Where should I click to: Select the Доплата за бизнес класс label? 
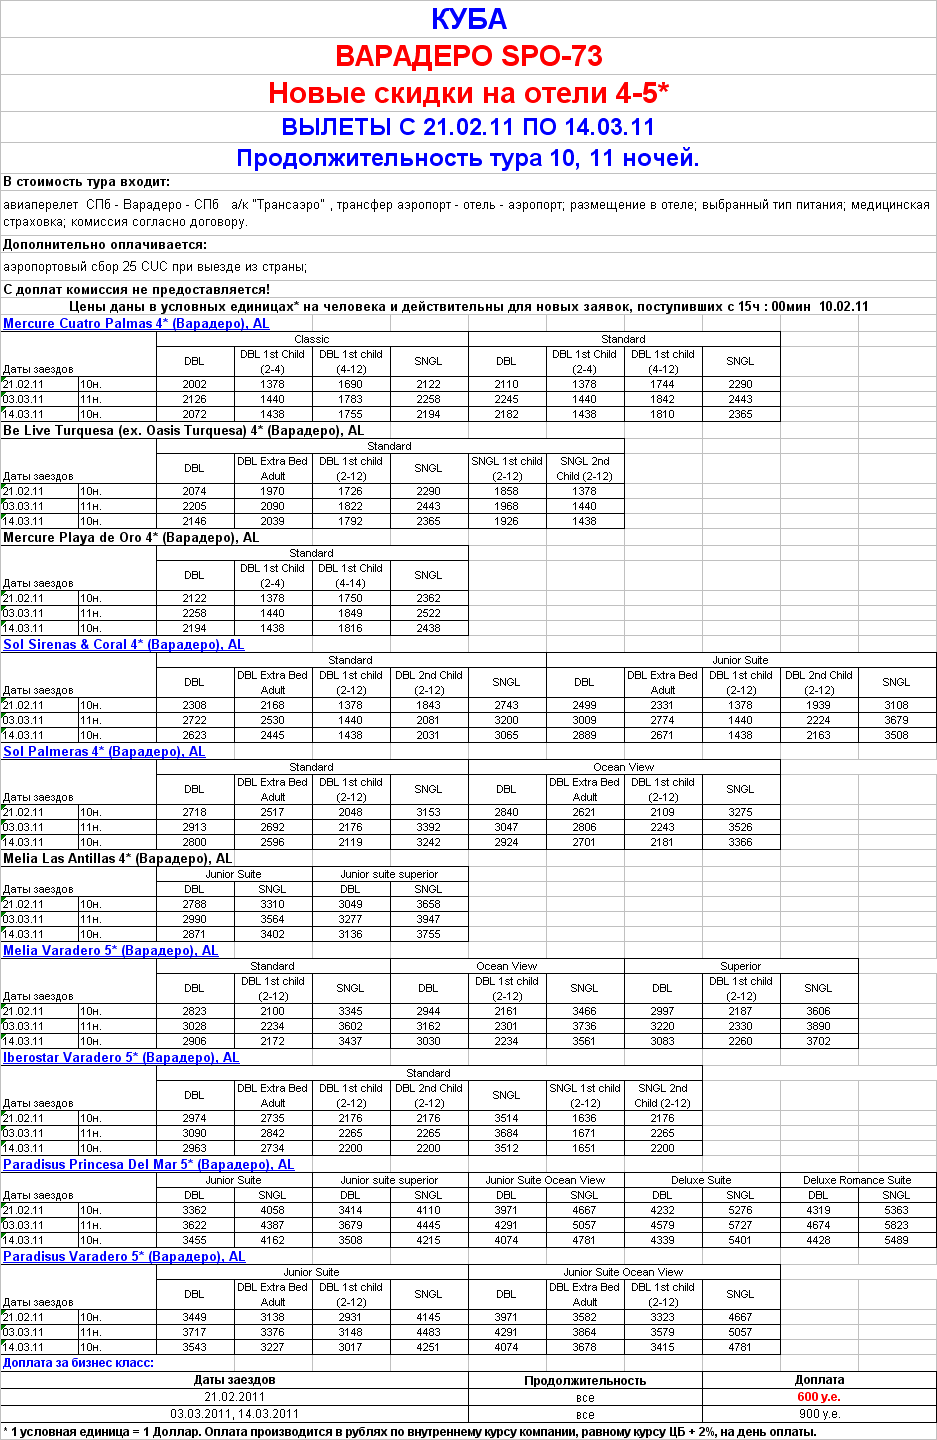(x=78, y=1363)
